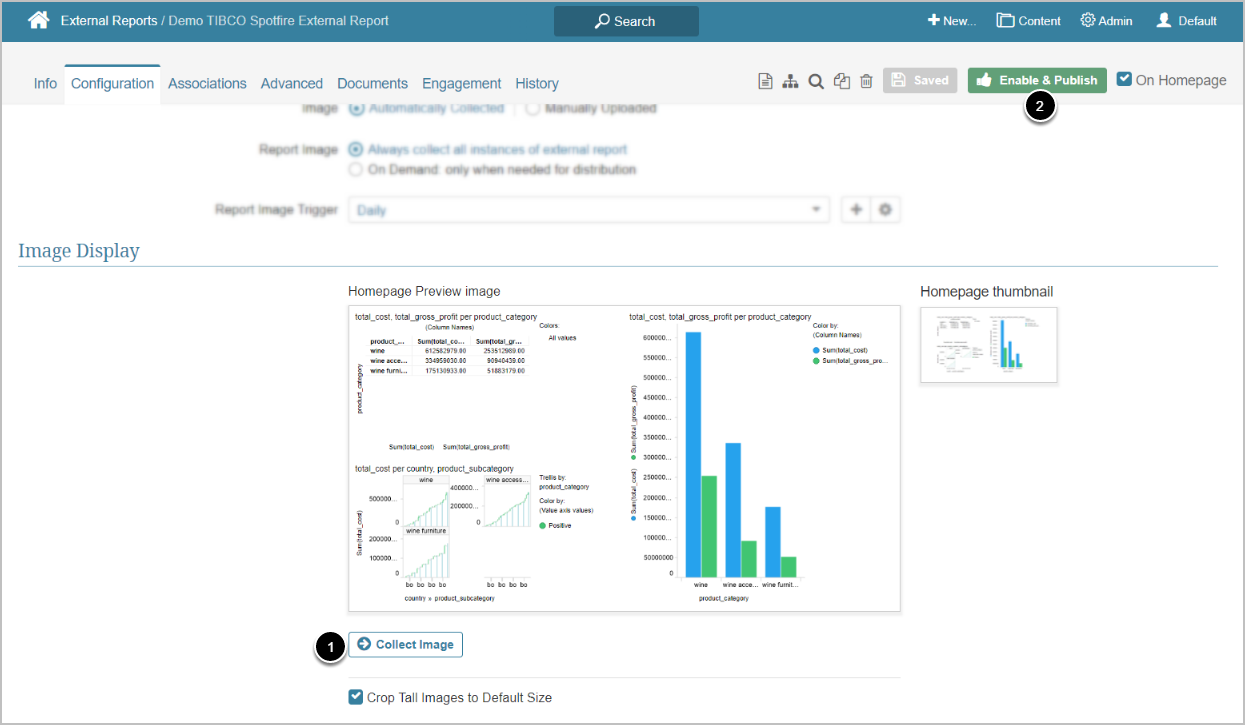Open the New menu in top bar
1245x725 pixels.
click(x=951, y=21)
